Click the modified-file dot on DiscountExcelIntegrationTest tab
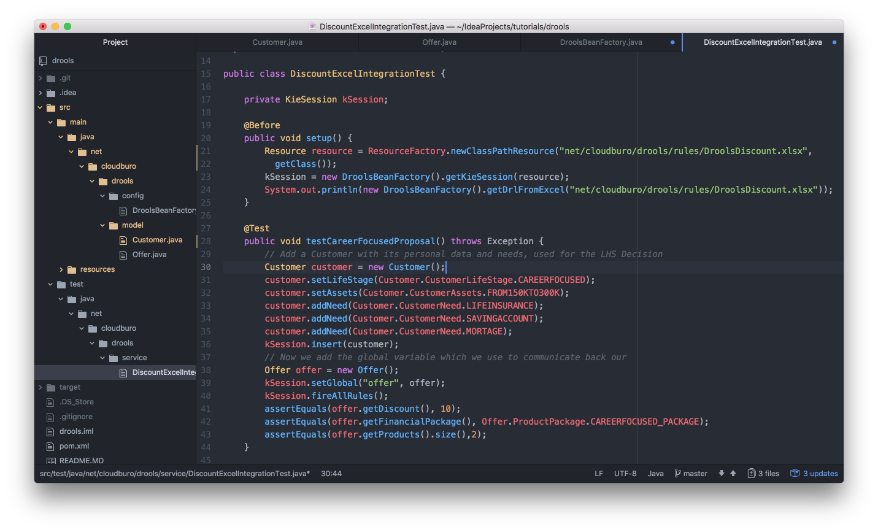The image size is (878, 532). [x=834, y=42]
